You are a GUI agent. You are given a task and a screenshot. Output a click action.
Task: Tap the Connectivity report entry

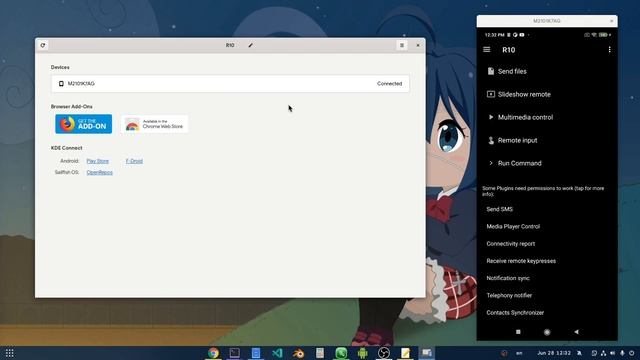511,244
